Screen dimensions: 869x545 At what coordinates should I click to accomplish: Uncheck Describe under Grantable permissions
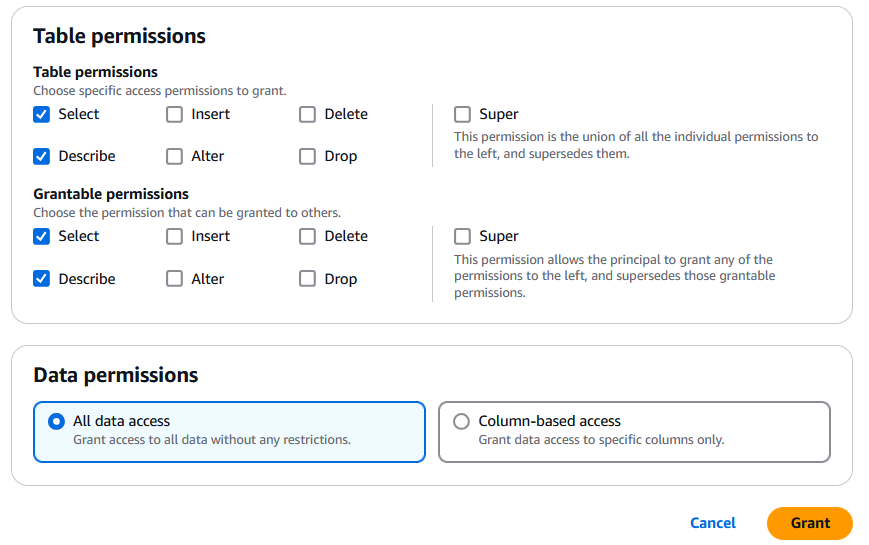[x=41, y=279]
